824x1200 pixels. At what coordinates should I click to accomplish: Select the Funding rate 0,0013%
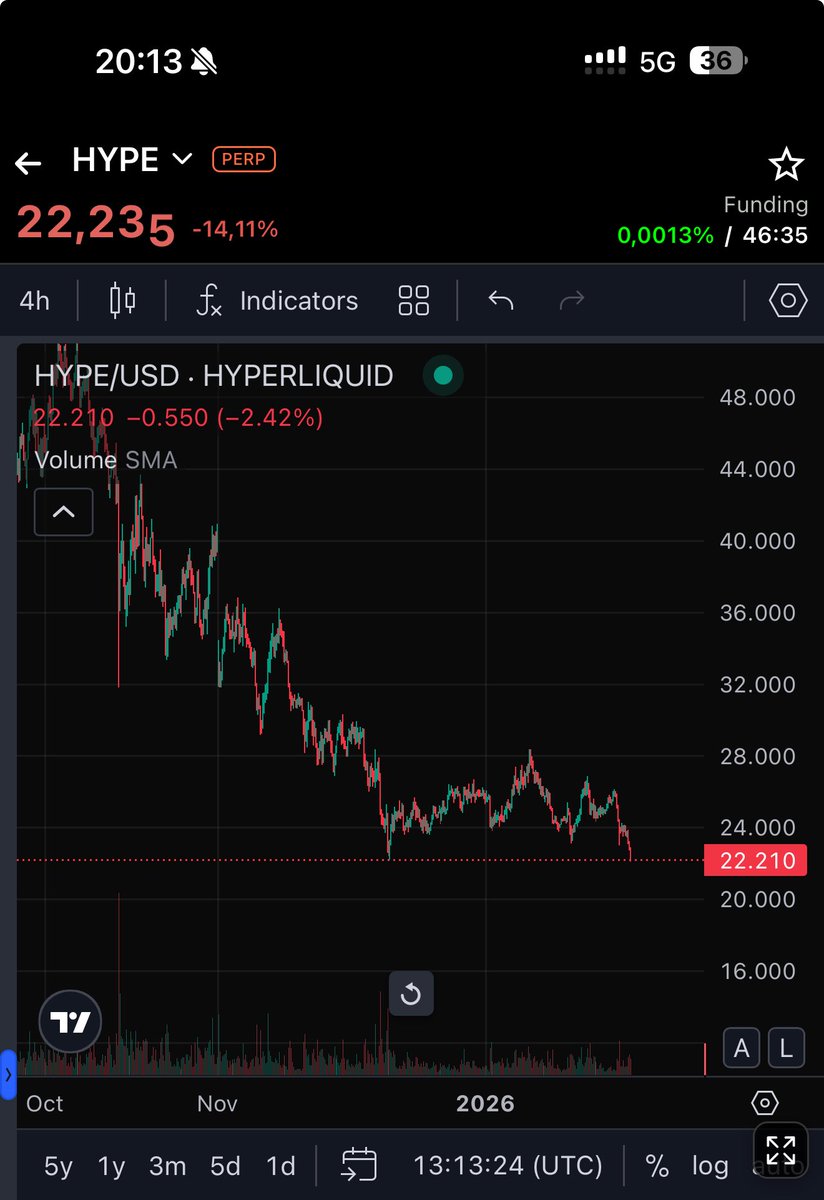pyautogui.click(x=665, y=236)
